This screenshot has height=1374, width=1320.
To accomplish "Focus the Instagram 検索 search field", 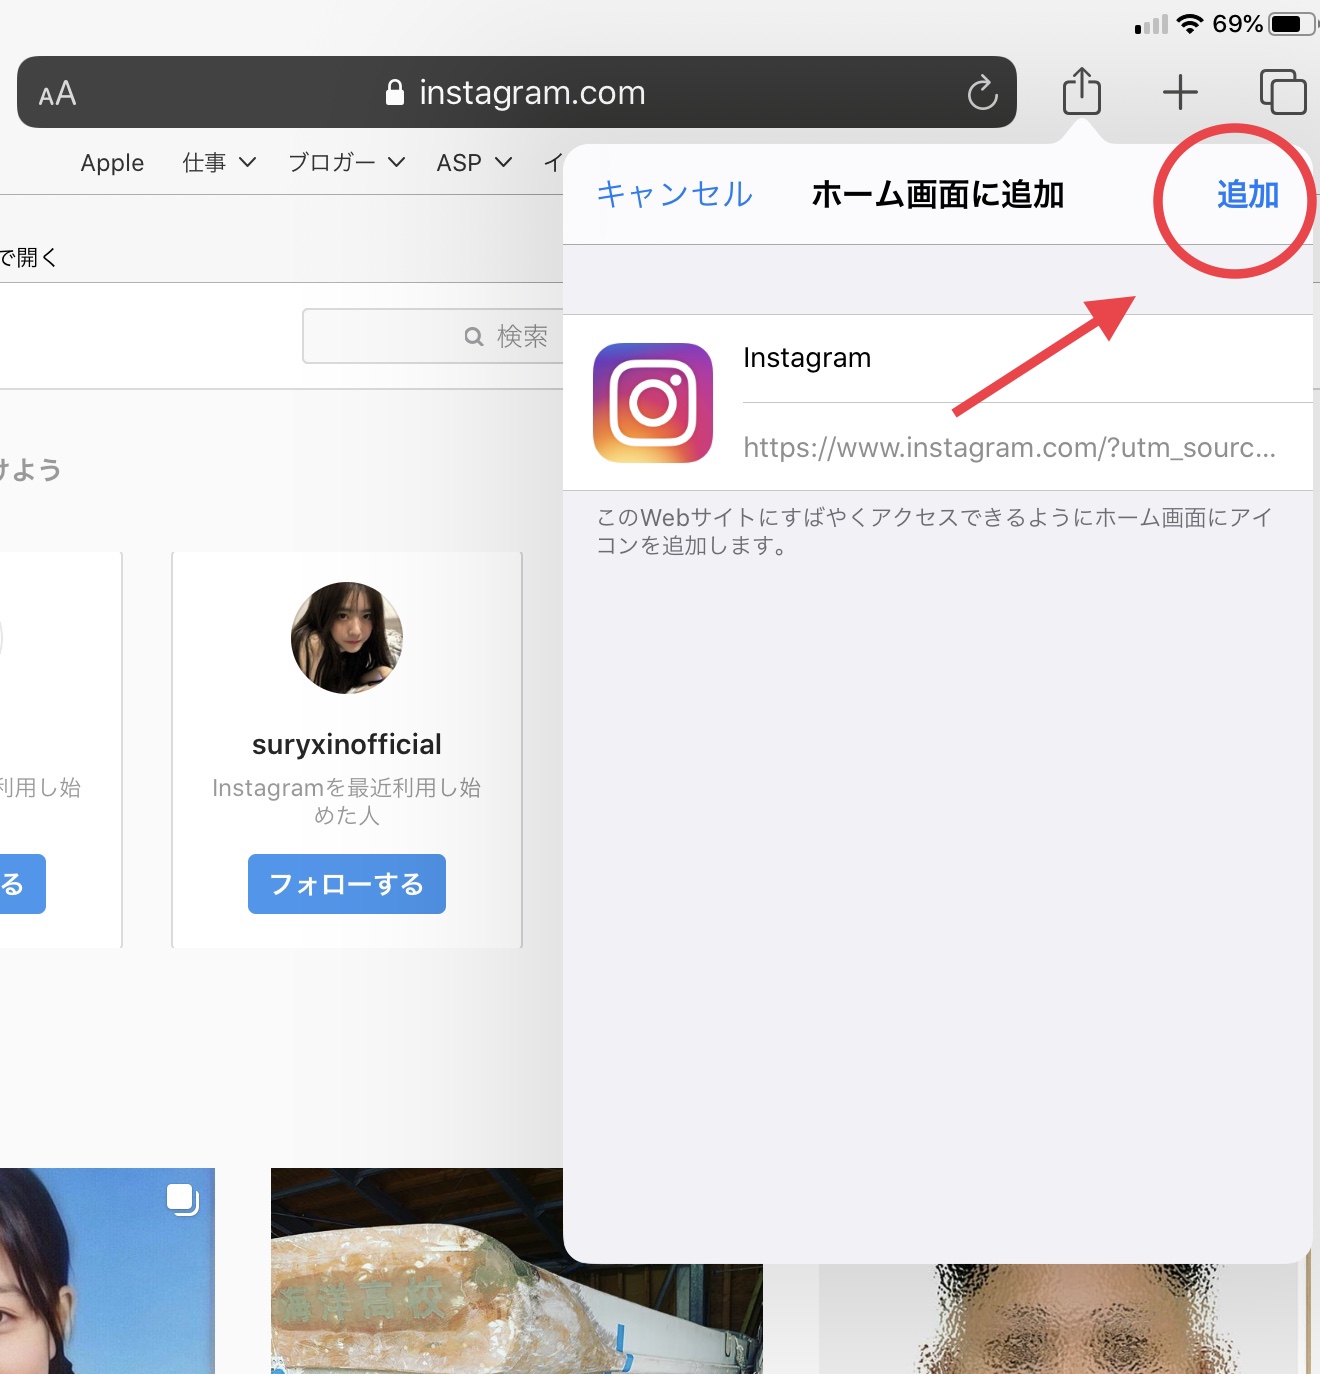I will point(433,336).
